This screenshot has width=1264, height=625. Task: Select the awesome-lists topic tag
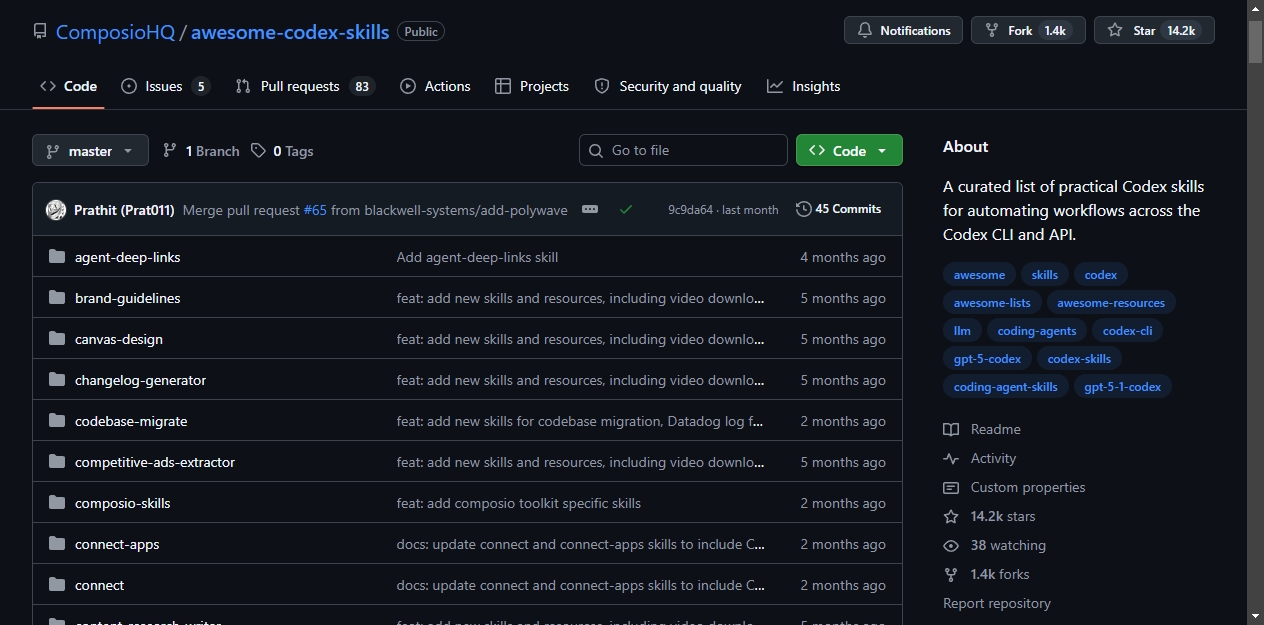[992, 303]
